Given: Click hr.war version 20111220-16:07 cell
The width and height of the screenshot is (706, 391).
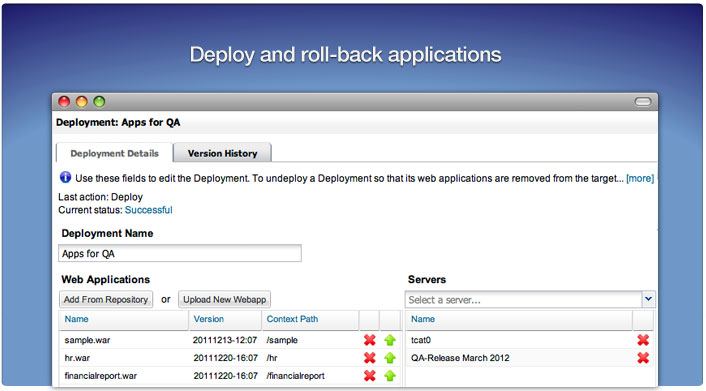Looking at the screenshot, I should coord(226,358).
